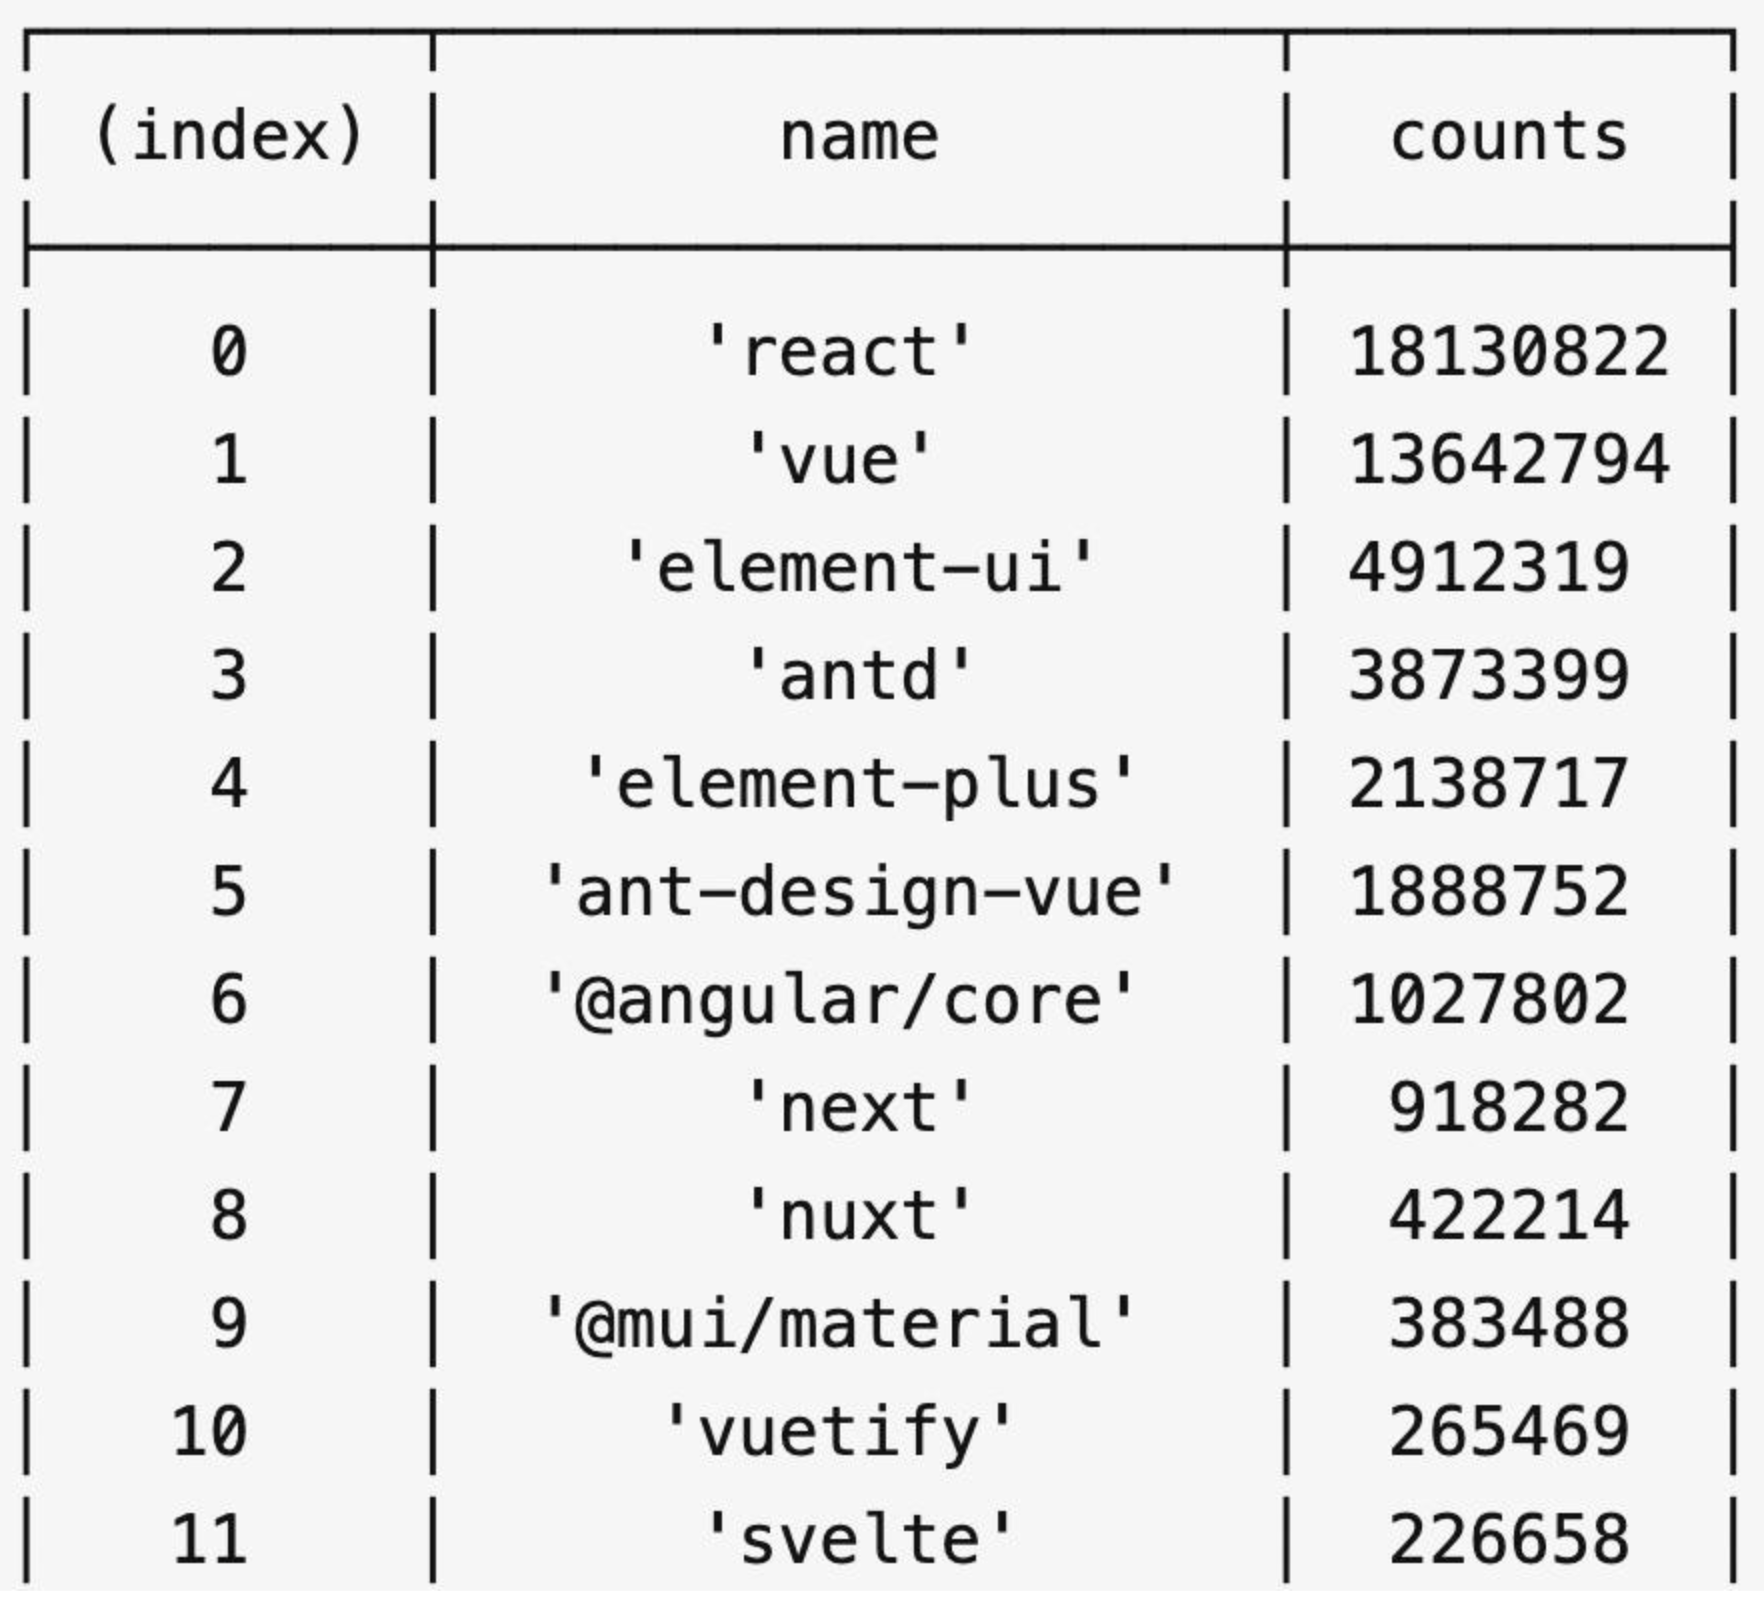Click the 'svelte' name cell

pyautogui.click(x=859, y=1540)
